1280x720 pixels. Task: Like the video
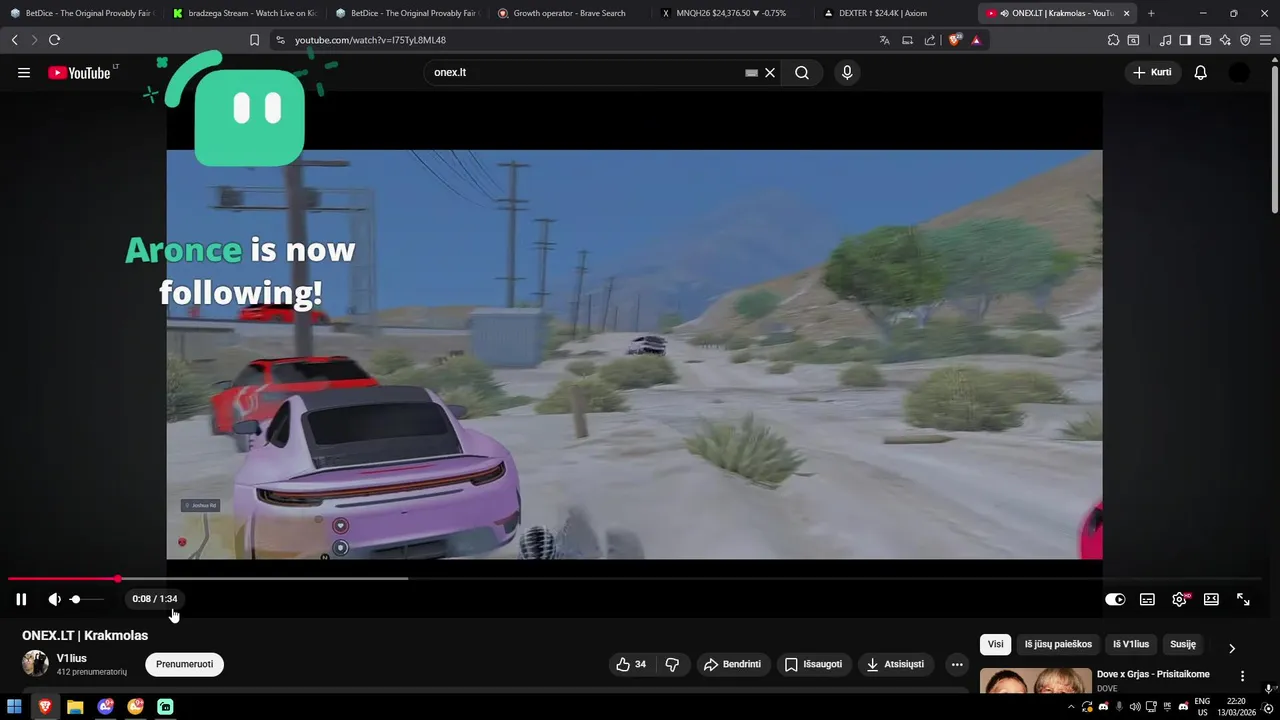[631, 664]
